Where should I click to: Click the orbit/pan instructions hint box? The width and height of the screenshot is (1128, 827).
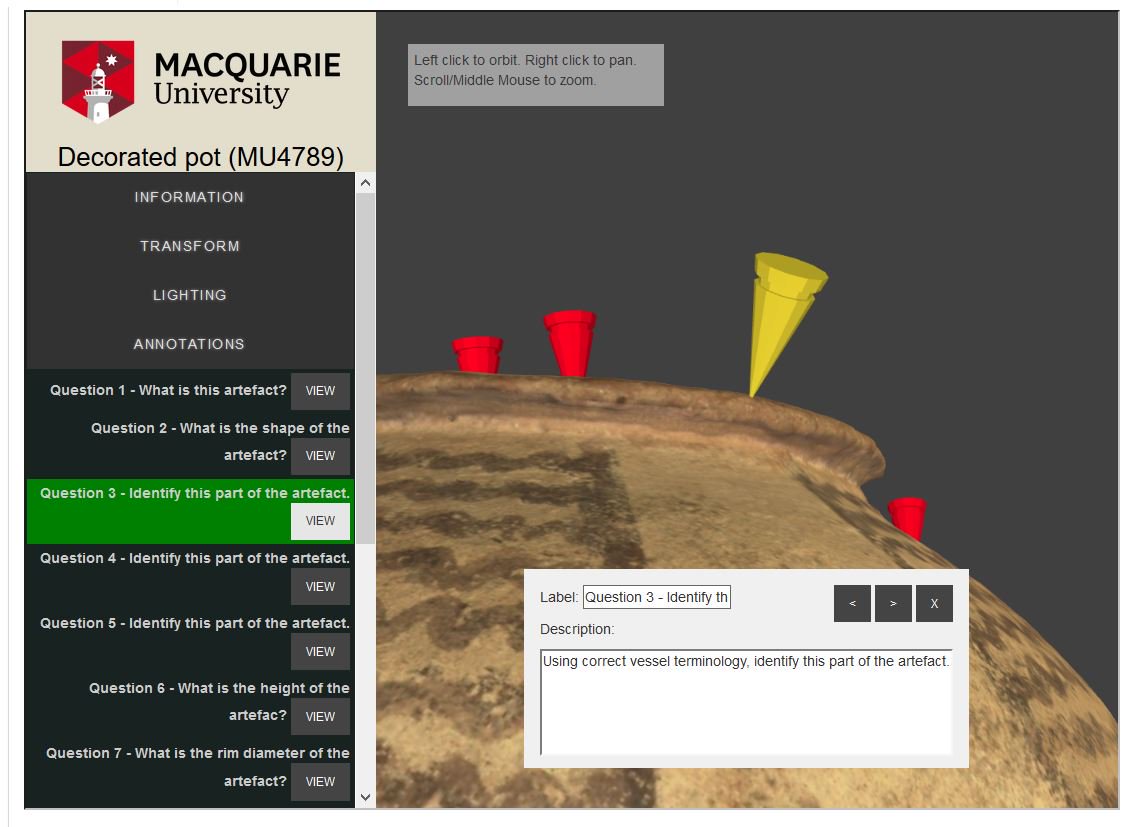coord(536,75)
